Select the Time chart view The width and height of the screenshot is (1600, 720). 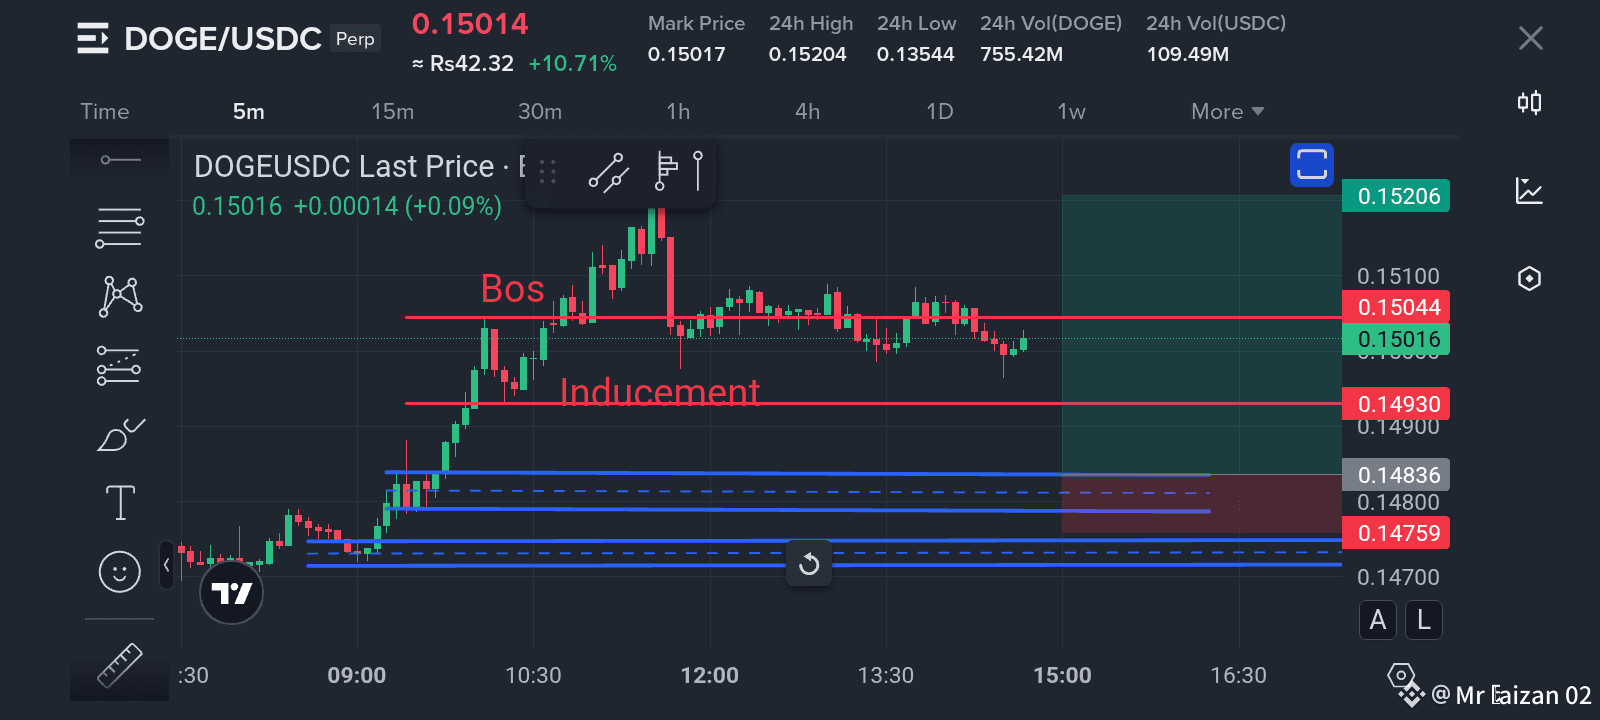coord(105,112)
